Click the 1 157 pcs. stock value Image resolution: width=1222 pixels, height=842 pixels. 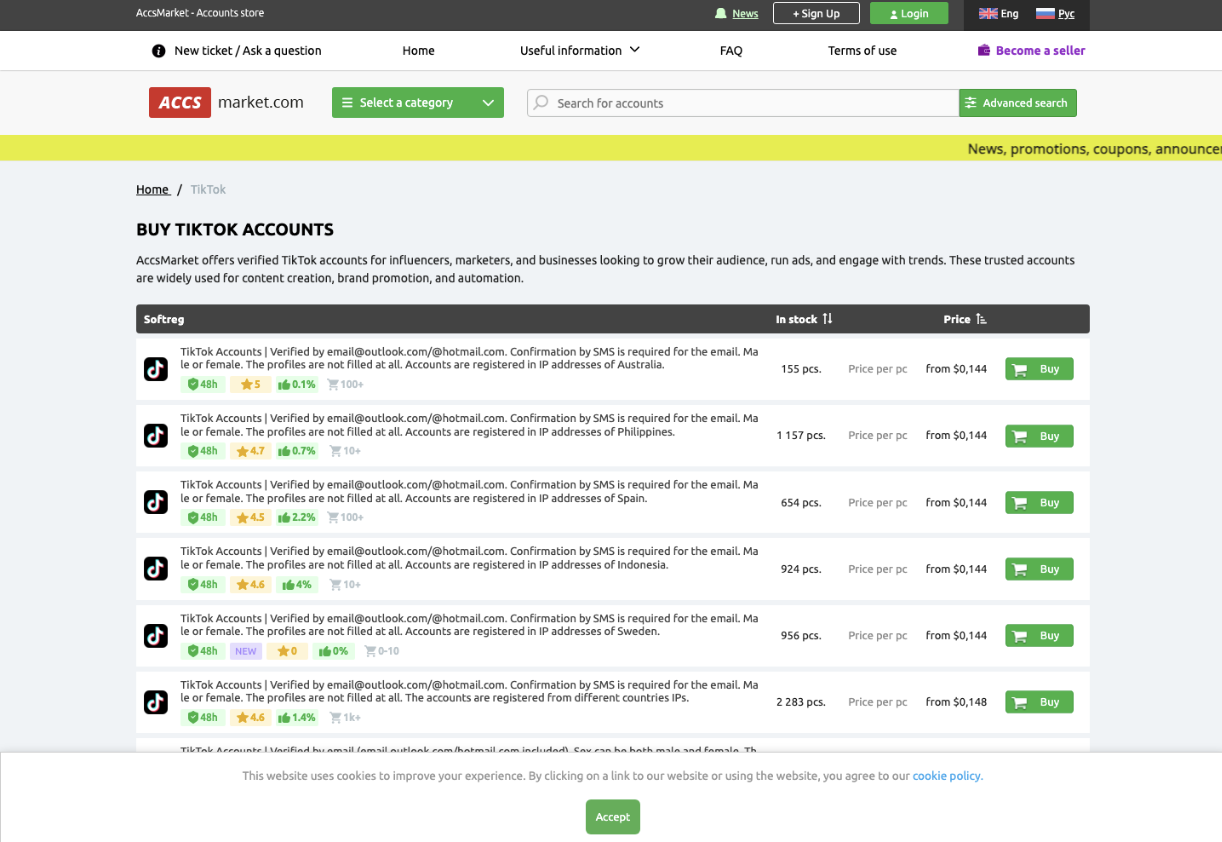(x=801, y=436)
